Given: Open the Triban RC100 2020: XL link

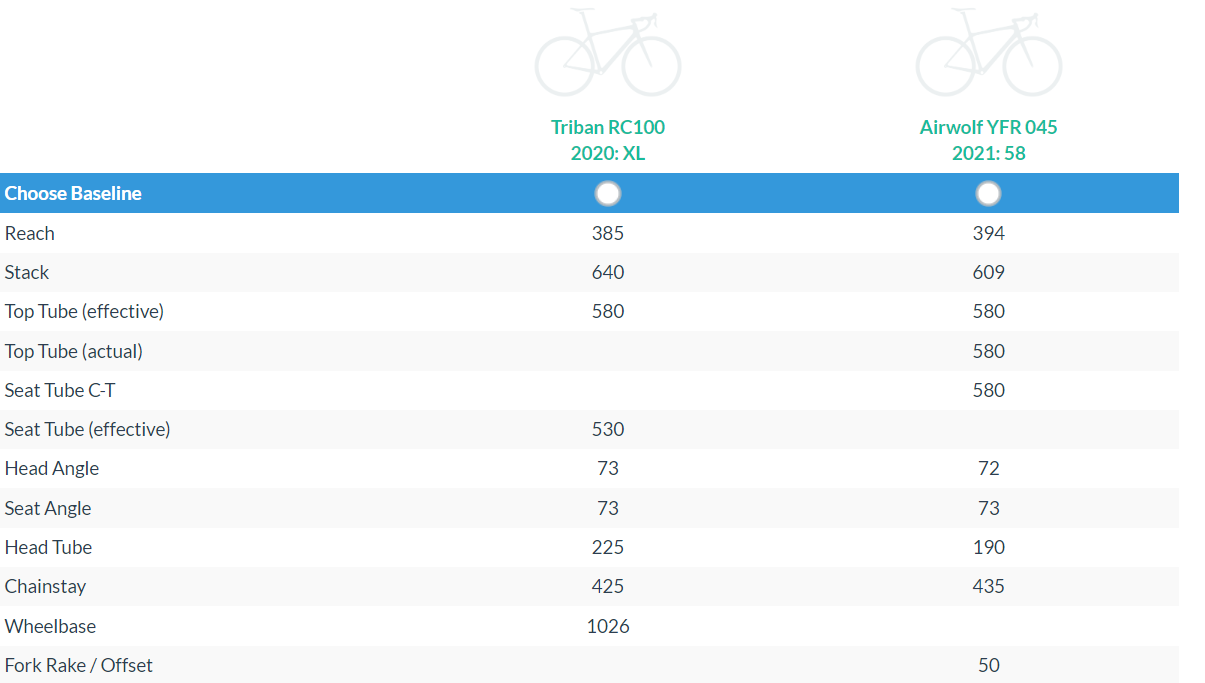Looking at the screenshot, I should [x=608, y=140].
